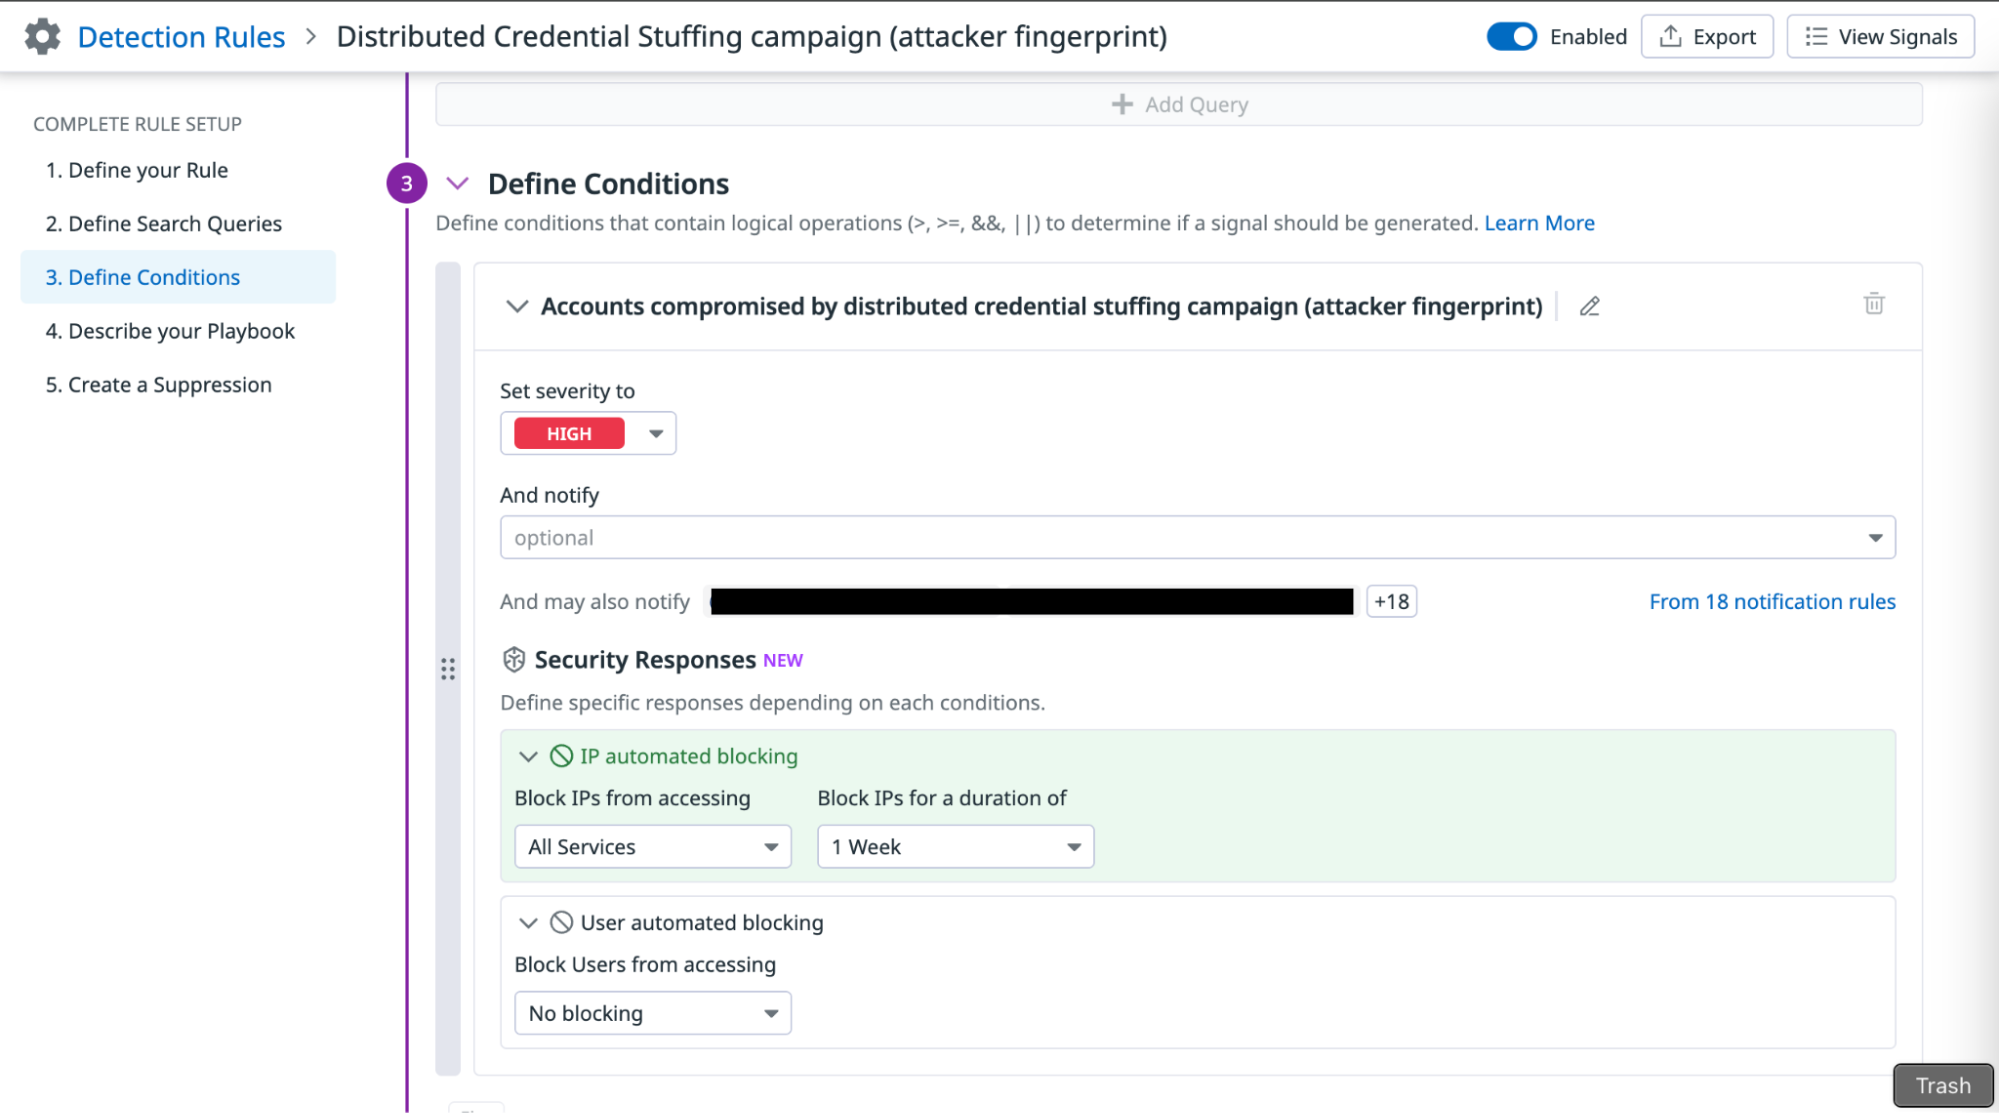Toggle the rule Enabled switch
The width and height of the screenshot is (1999, 1113).
tap(1511, 37)
